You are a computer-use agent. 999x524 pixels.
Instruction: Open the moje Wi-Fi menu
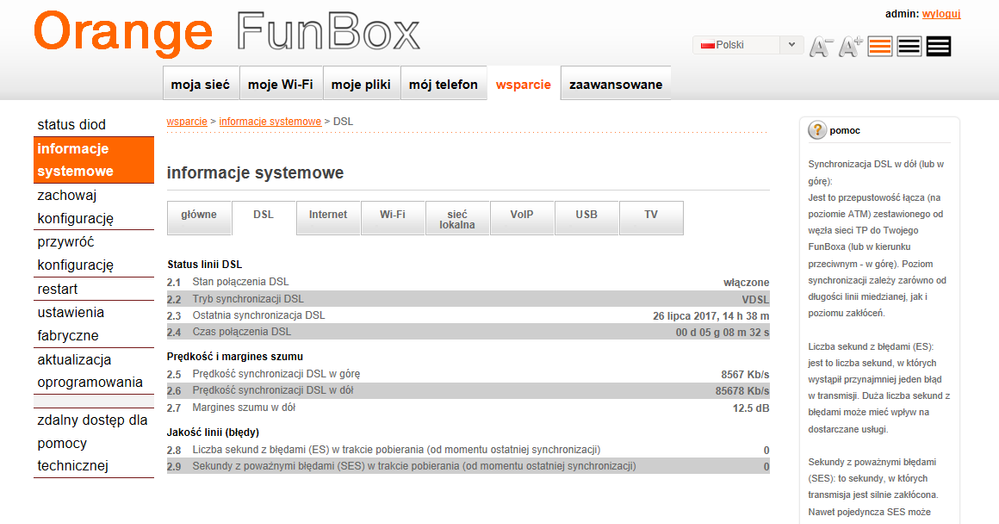point(280,84)
